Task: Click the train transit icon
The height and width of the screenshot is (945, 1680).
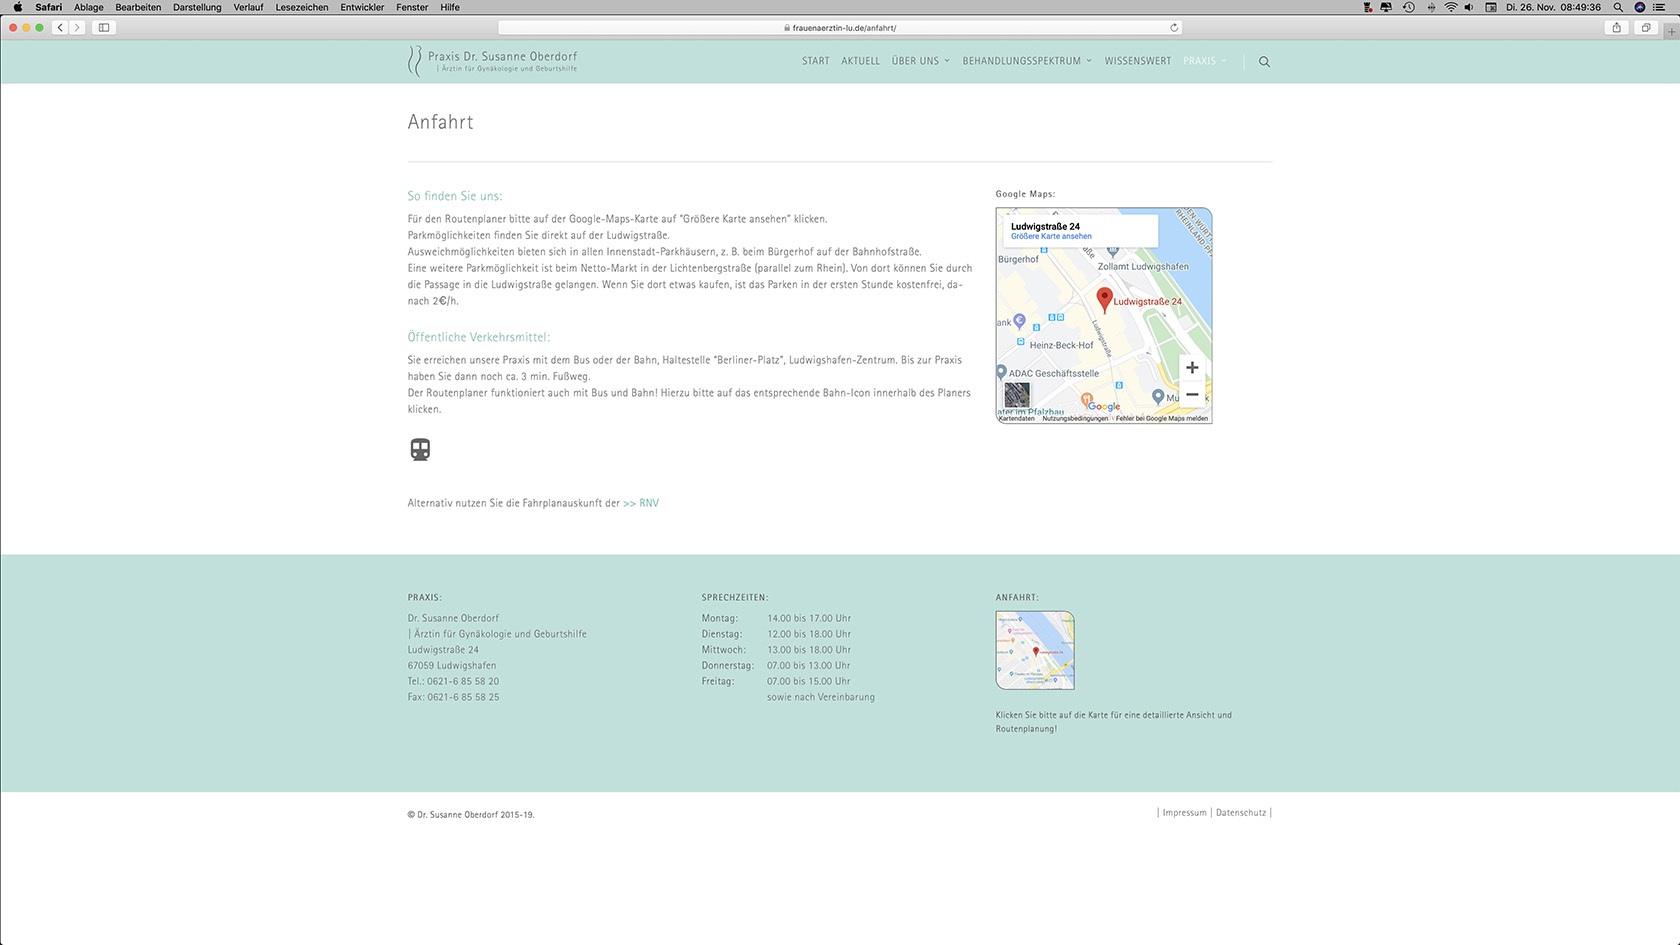Action: tap(420, 450)
